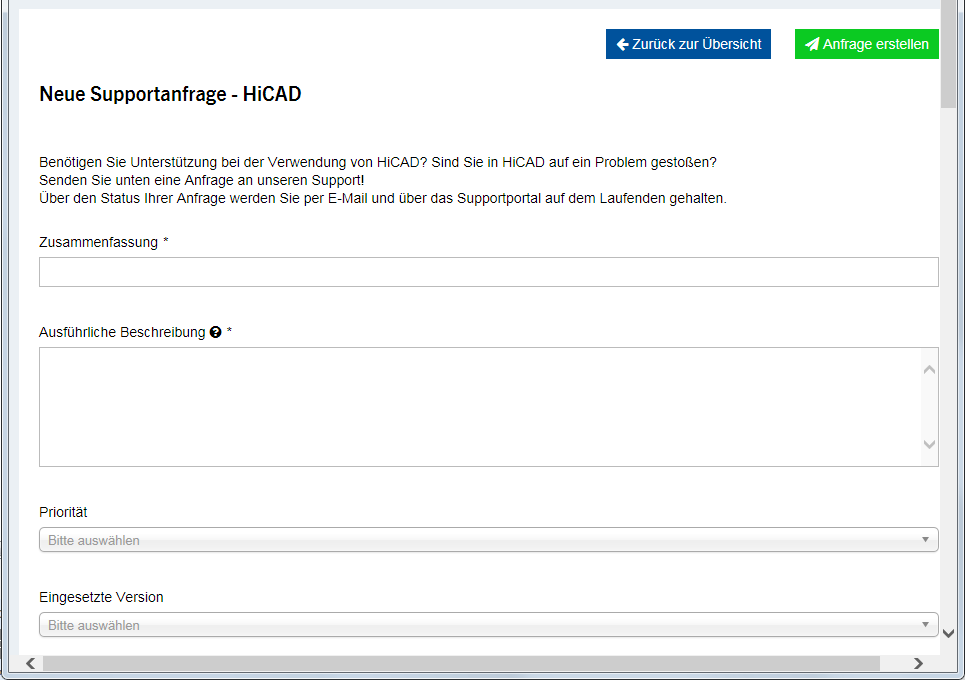Click the page vertical scrollbar down arrow

(x=948, y=633)
